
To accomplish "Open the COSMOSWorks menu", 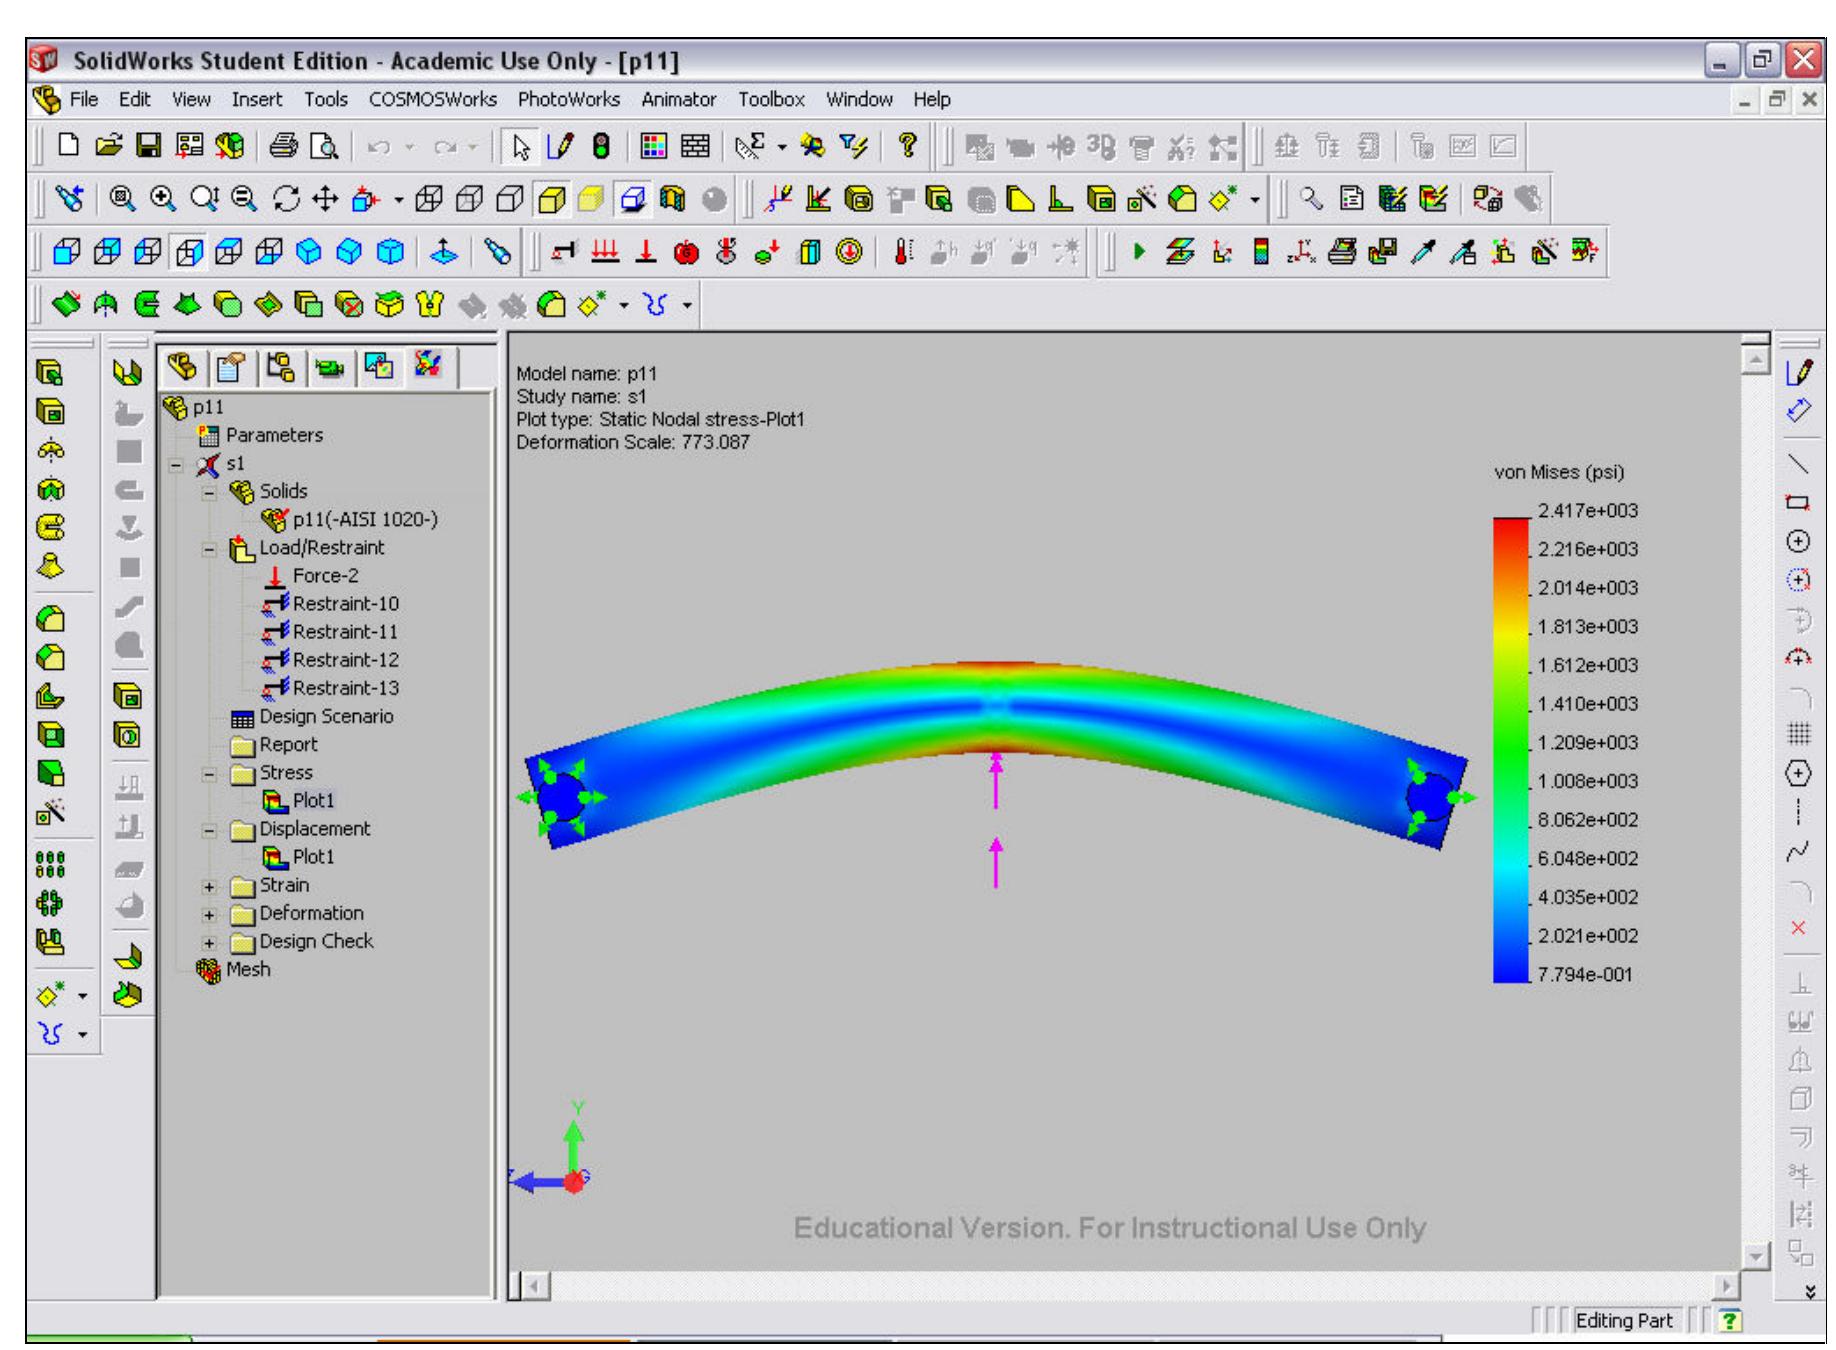I will pos(432,99).
